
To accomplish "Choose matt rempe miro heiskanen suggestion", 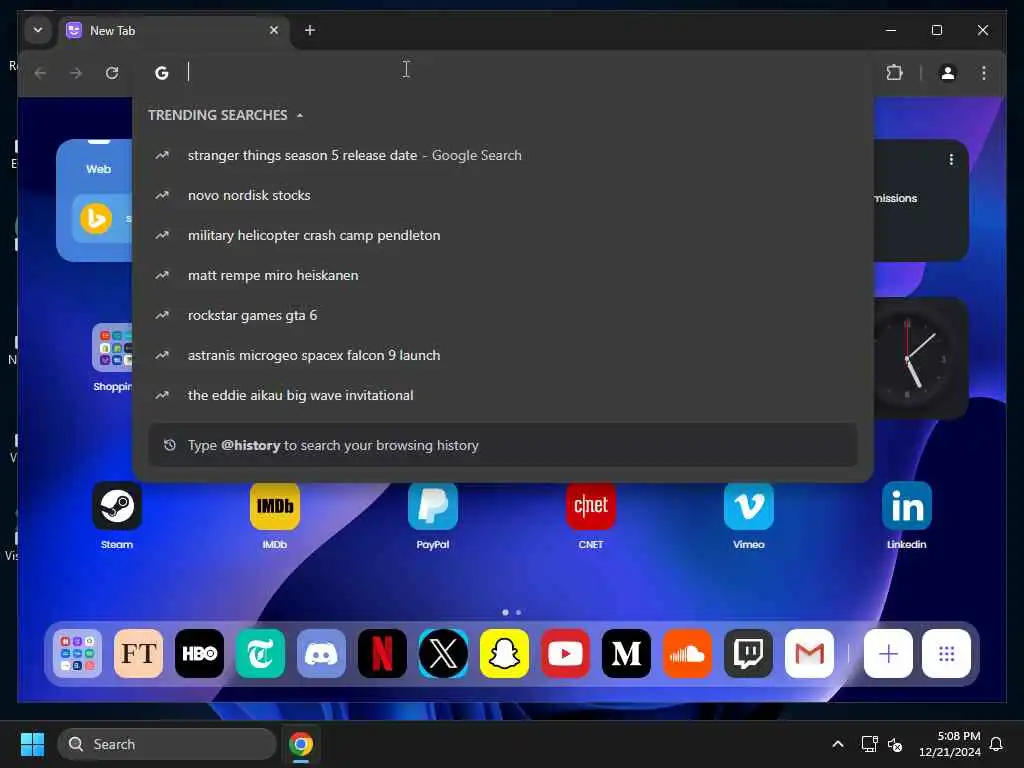I will point(503,275).
